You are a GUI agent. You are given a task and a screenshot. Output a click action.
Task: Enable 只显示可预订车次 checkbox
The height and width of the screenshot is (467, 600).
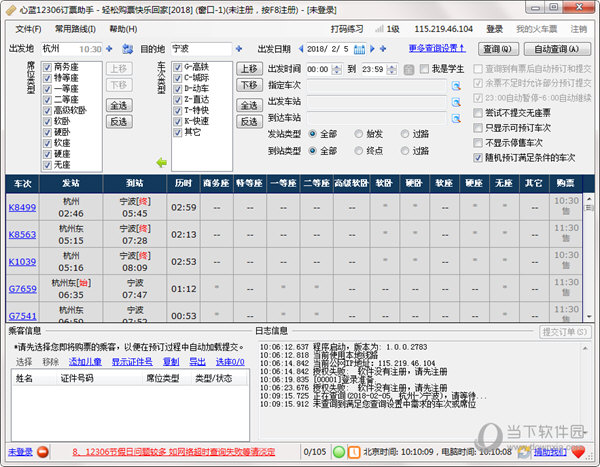478,128
